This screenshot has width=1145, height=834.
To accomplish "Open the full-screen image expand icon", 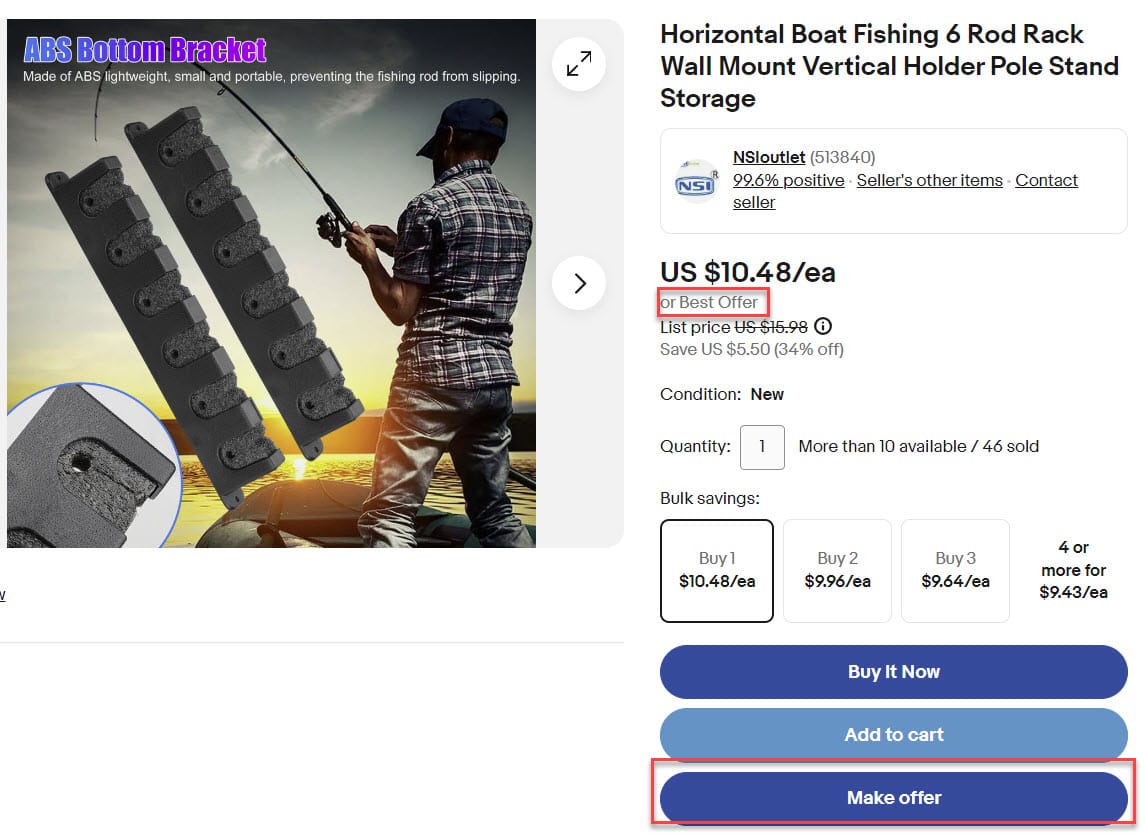I will tap(579, 64).
